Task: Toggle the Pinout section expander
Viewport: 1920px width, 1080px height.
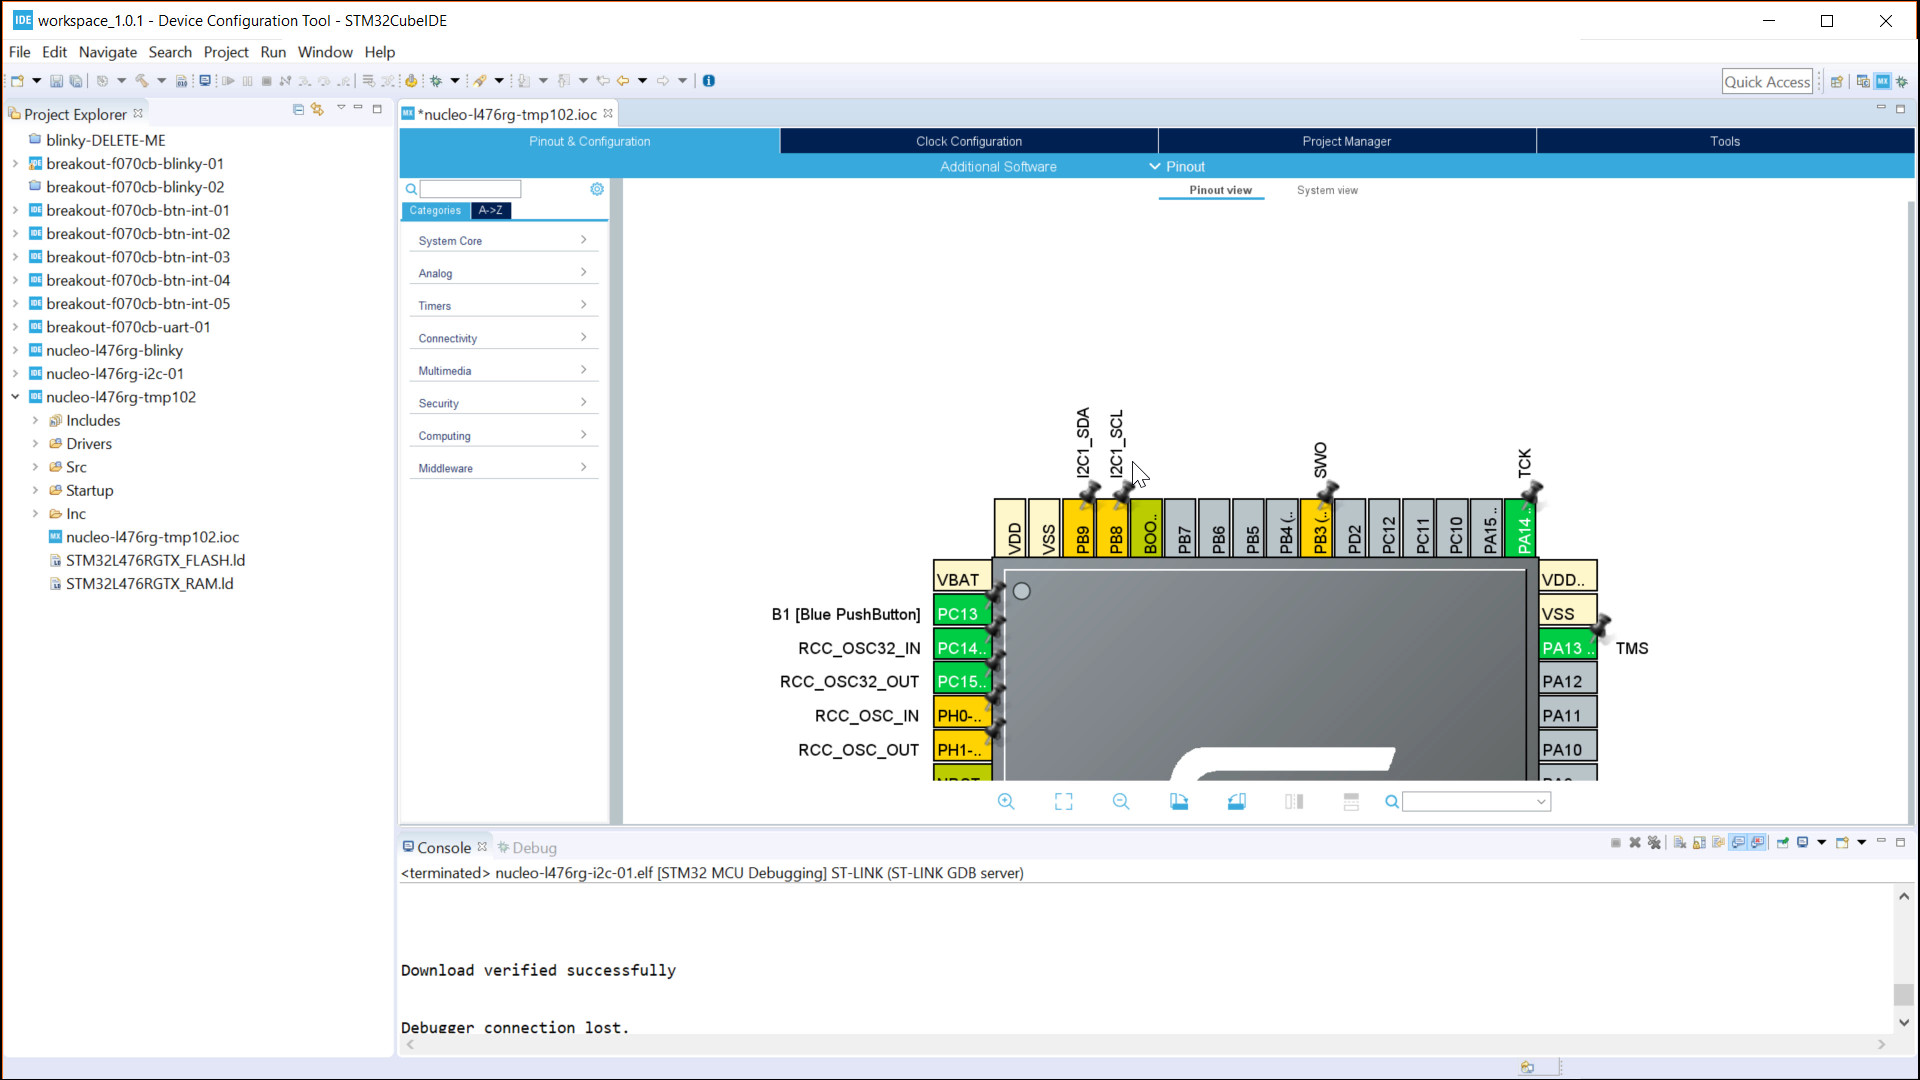Action: pos(1154,166)
